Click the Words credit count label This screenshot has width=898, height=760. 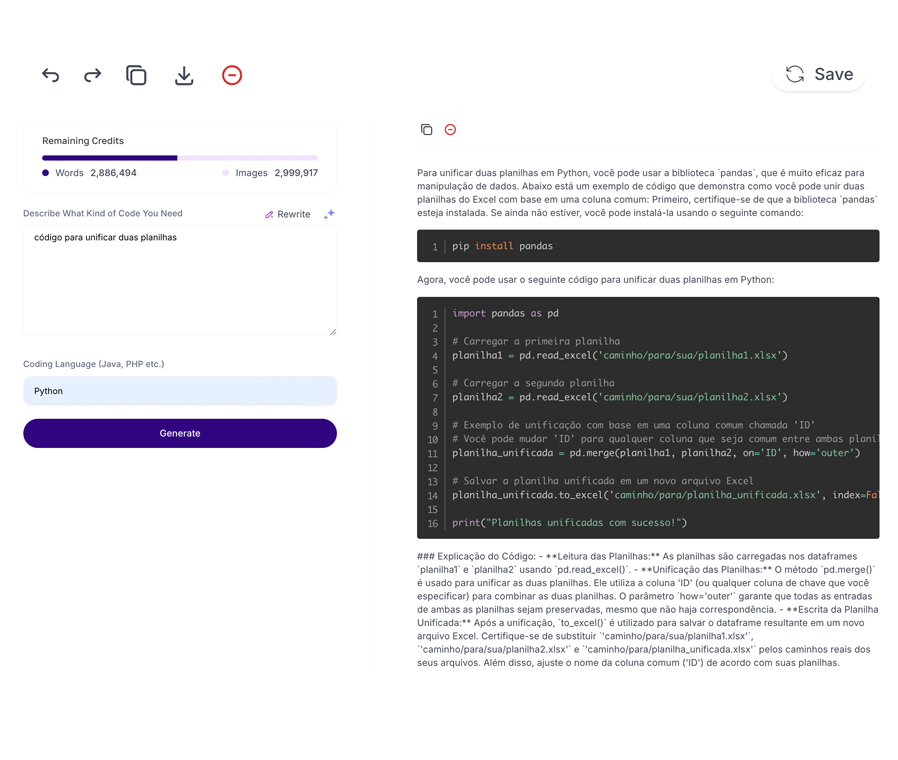pyautogui.click(x=90, y=173)
